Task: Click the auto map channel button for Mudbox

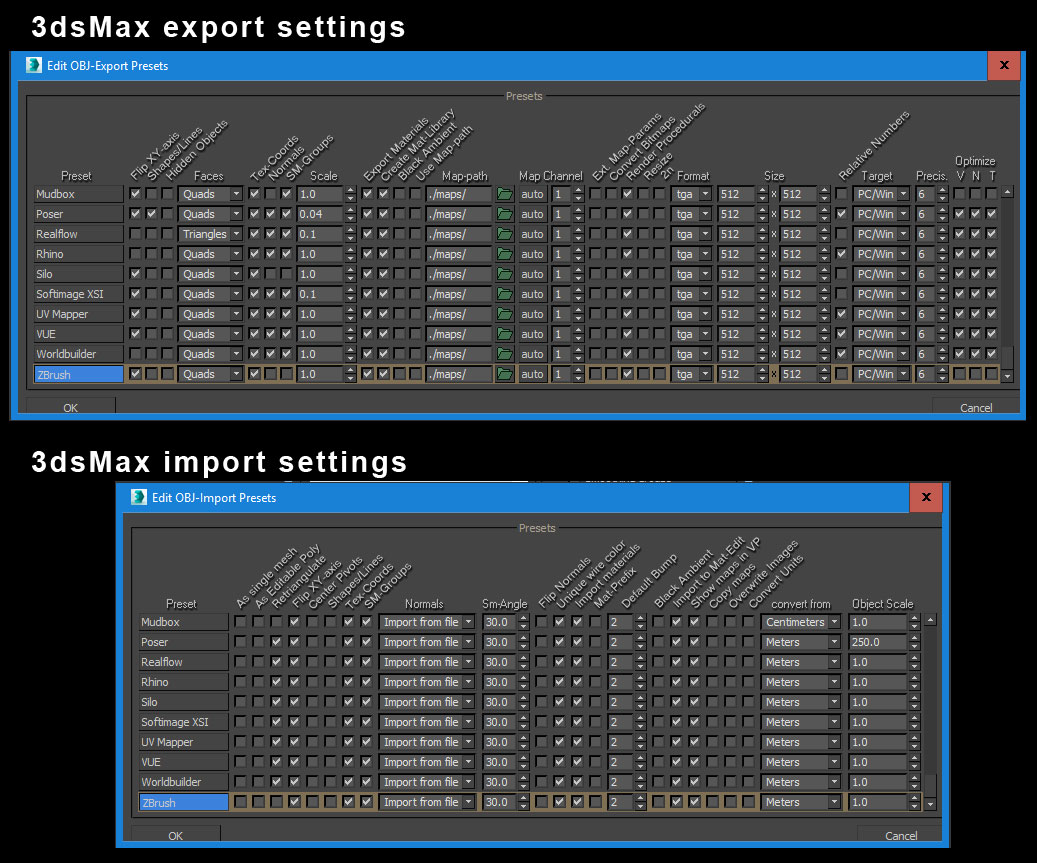Action: coord(532,194)
